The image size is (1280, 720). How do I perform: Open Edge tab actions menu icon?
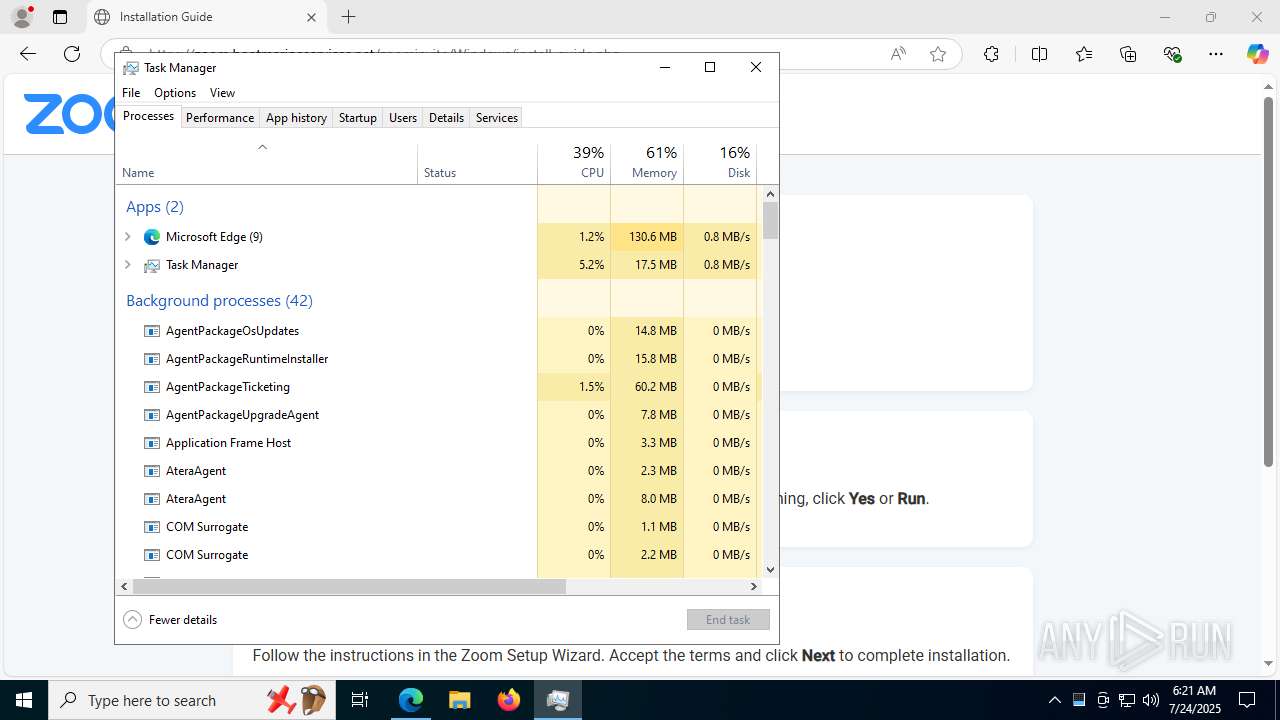pyautogui.click(x=60, y=17)
